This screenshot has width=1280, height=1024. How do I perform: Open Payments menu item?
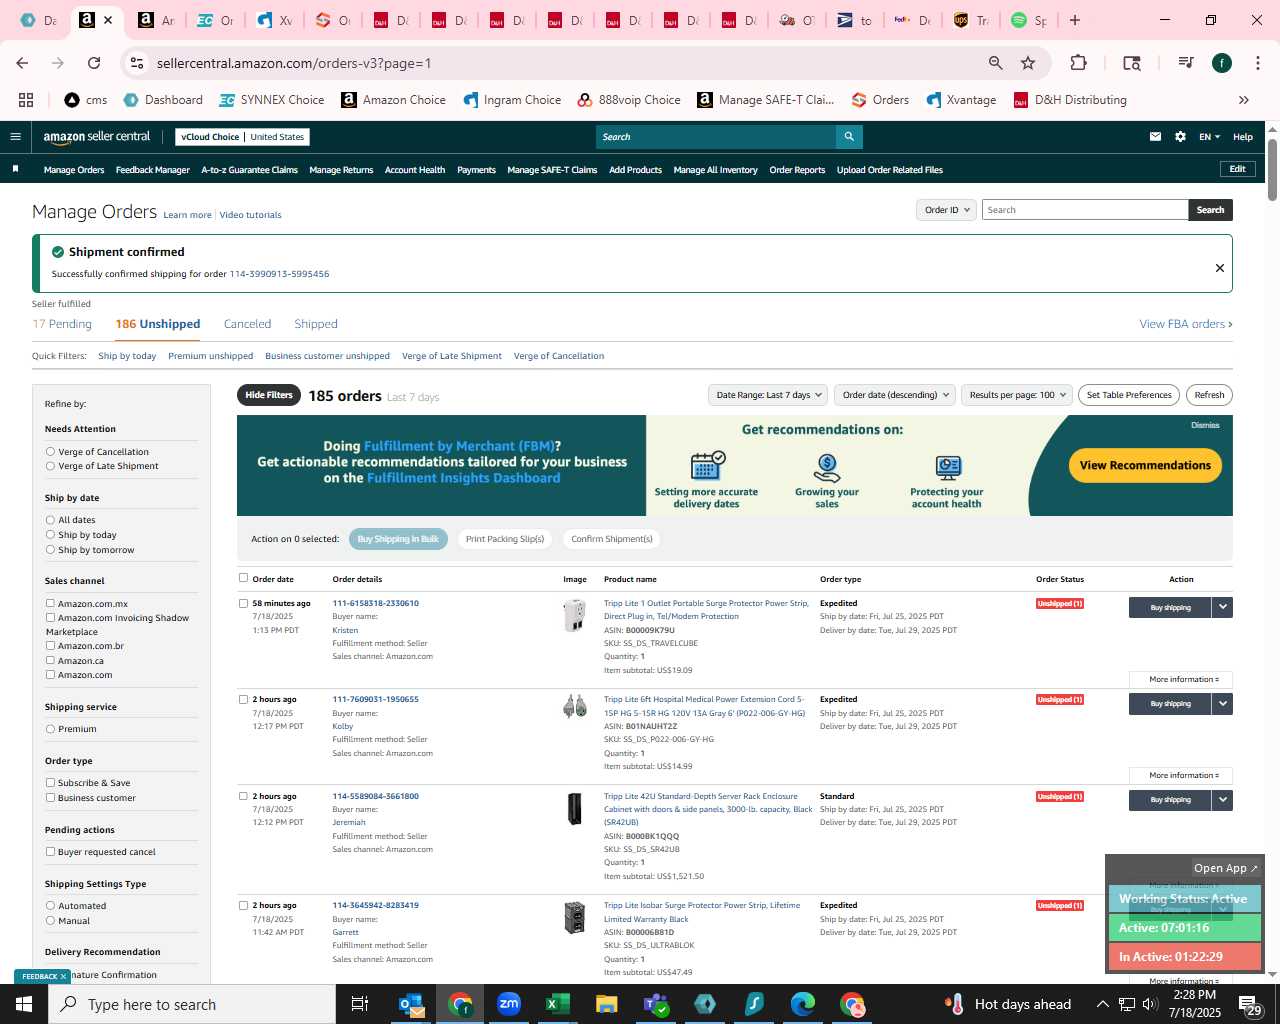[x=476, y=170]
